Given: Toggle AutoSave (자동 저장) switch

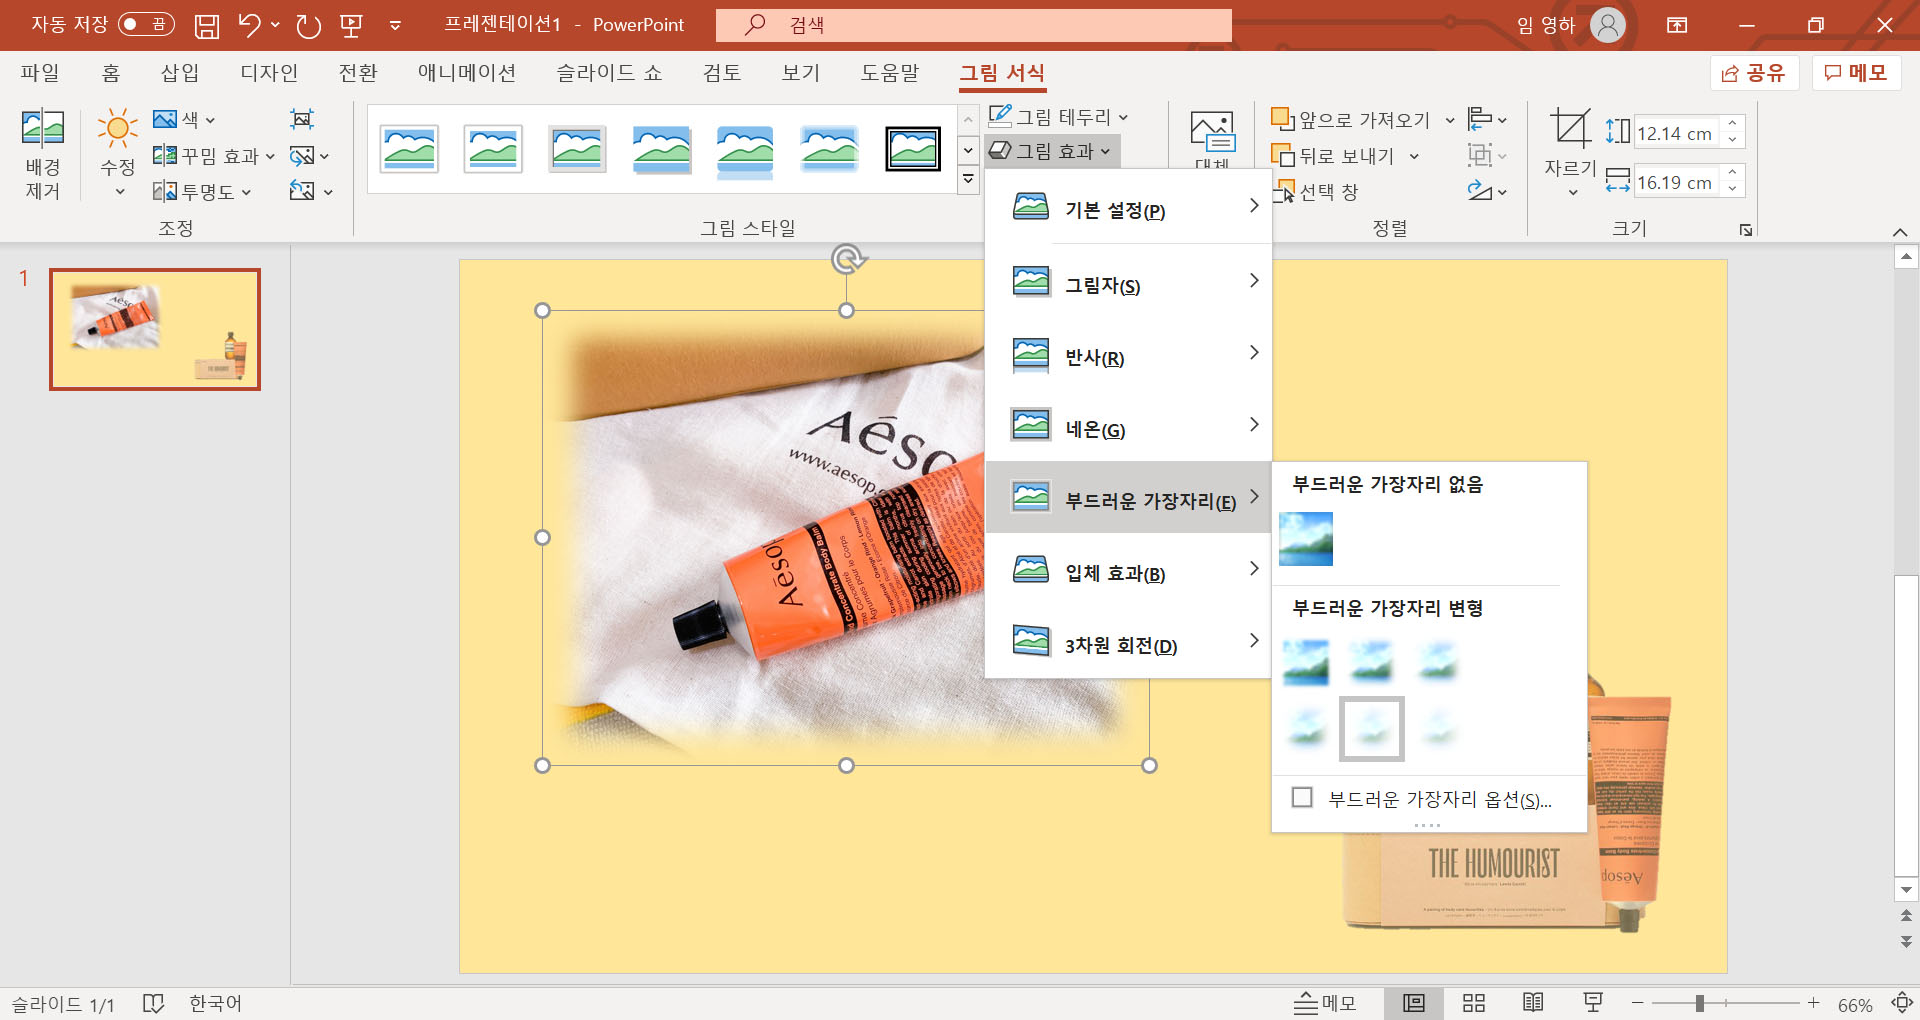Looking at the screenshot, I should click(146, 24).
